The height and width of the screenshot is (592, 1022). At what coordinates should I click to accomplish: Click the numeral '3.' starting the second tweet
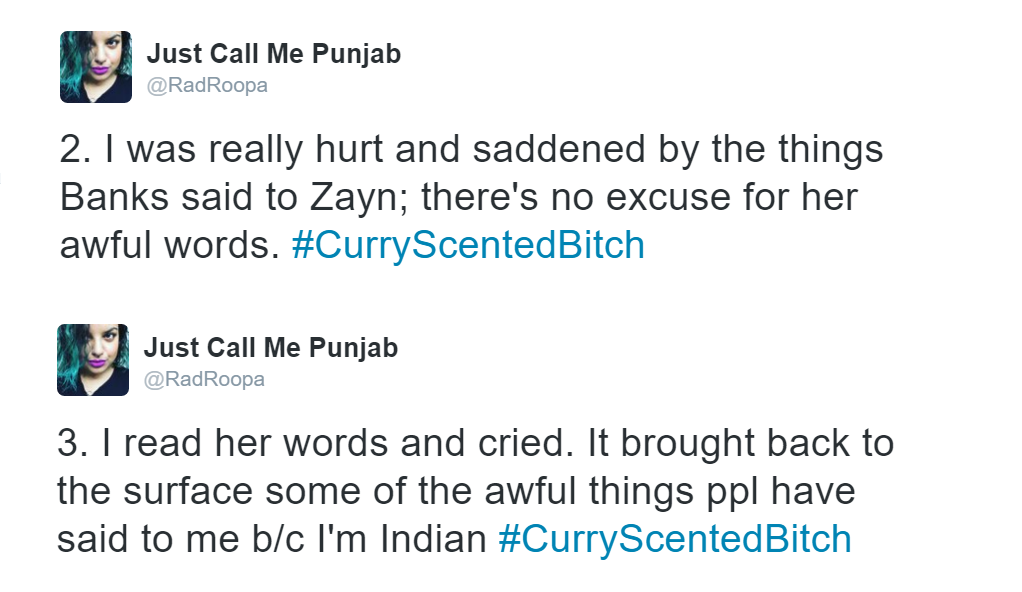[73, 443]
